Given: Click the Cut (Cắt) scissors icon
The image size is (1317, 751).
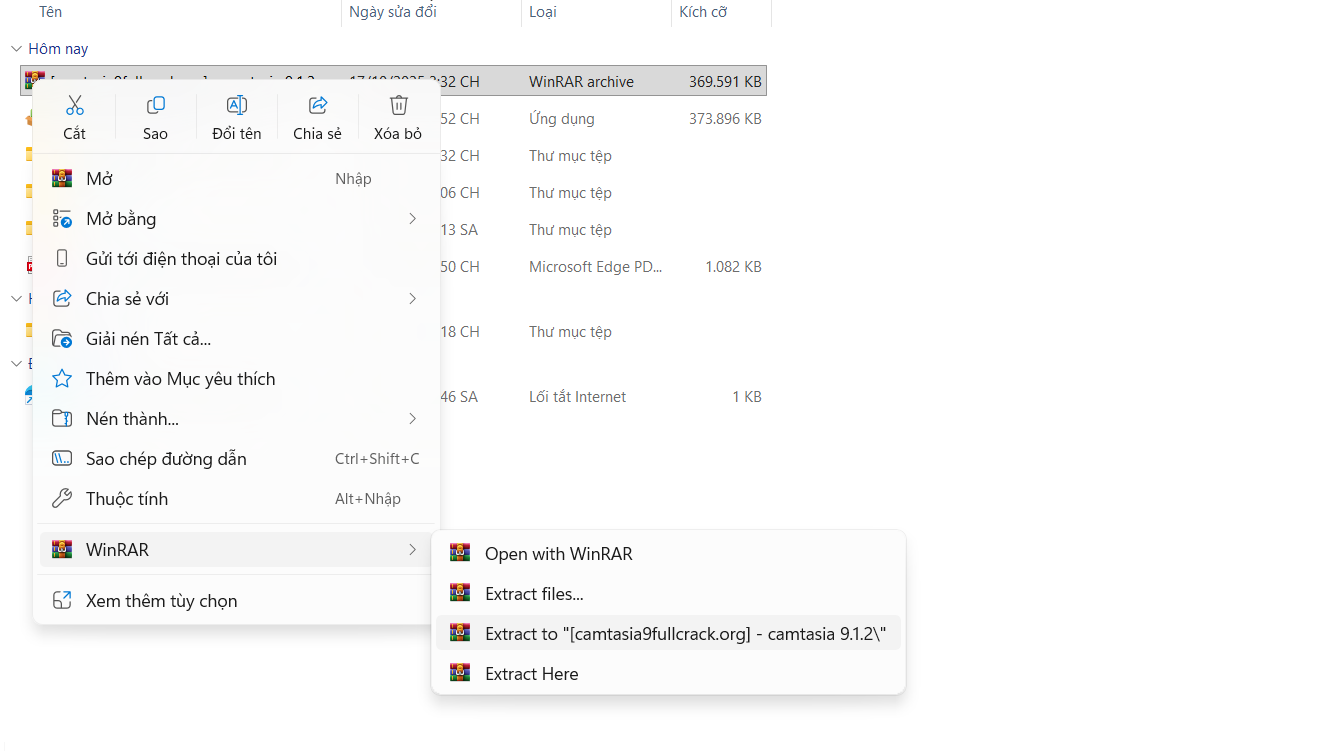Looking at the screenshot, I should tap(75, 106).
